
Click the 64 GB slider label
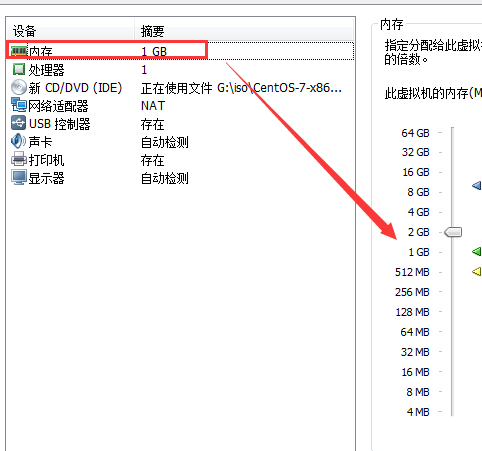click(x=415, y=133)
